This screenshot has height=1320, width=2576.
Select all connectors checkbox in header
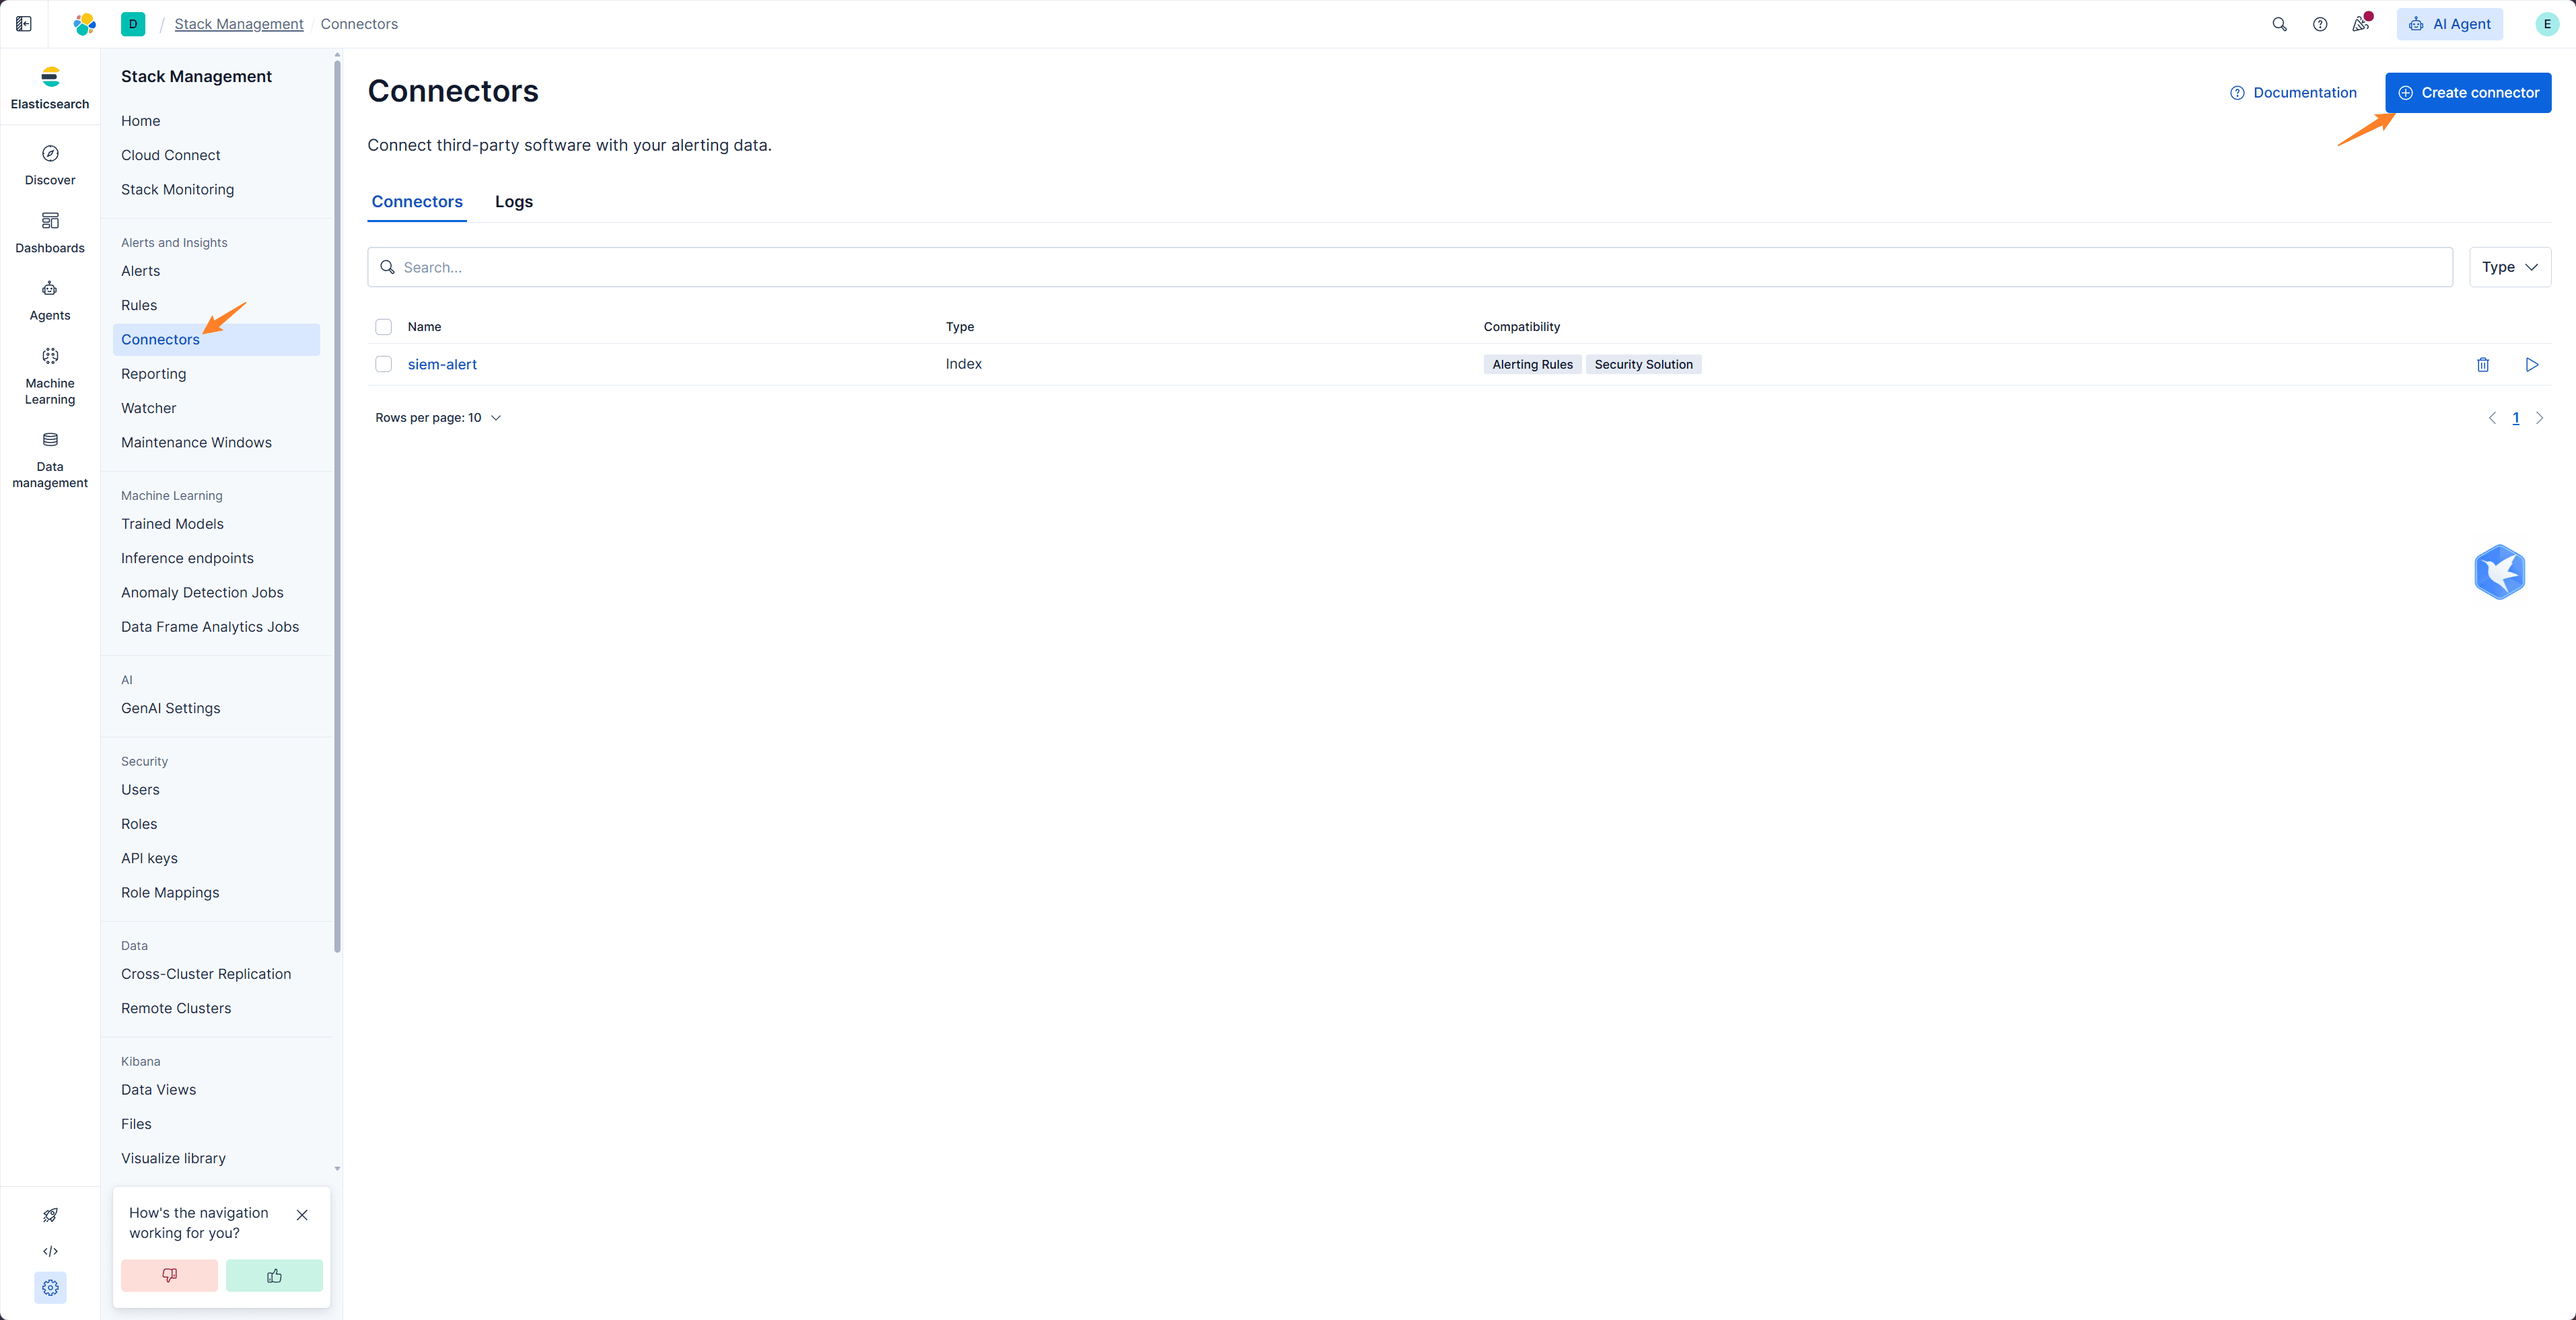click(383, 327)
